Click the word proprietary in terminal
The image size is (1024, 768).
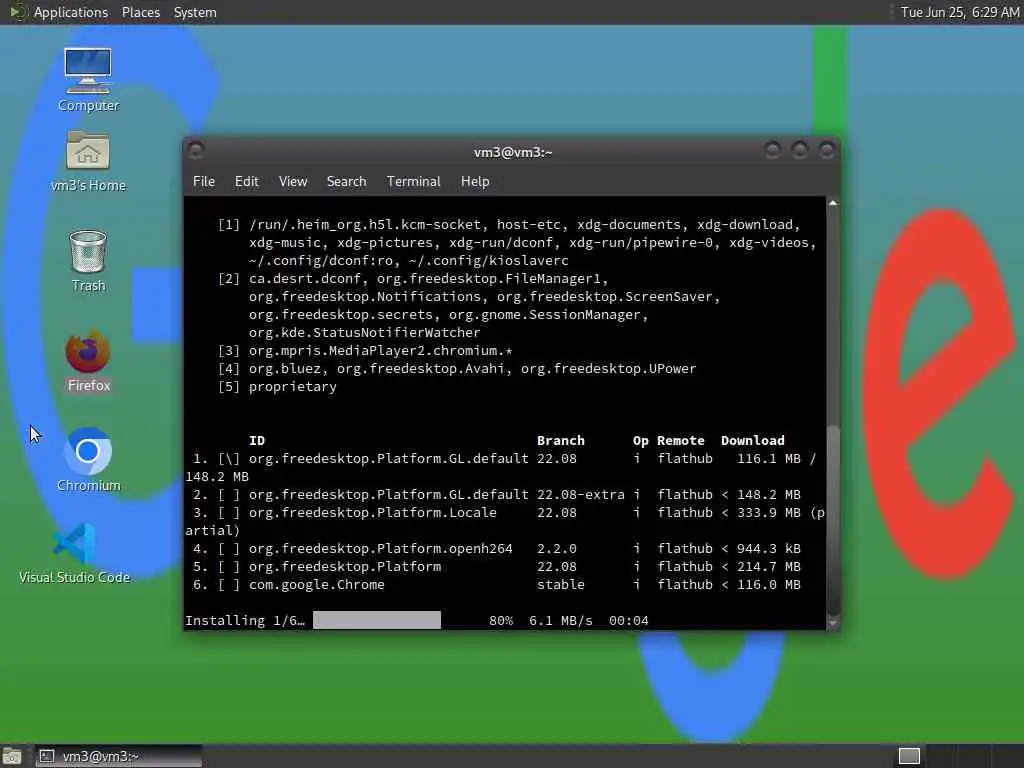pyautogui.click(x=293, y=387)
